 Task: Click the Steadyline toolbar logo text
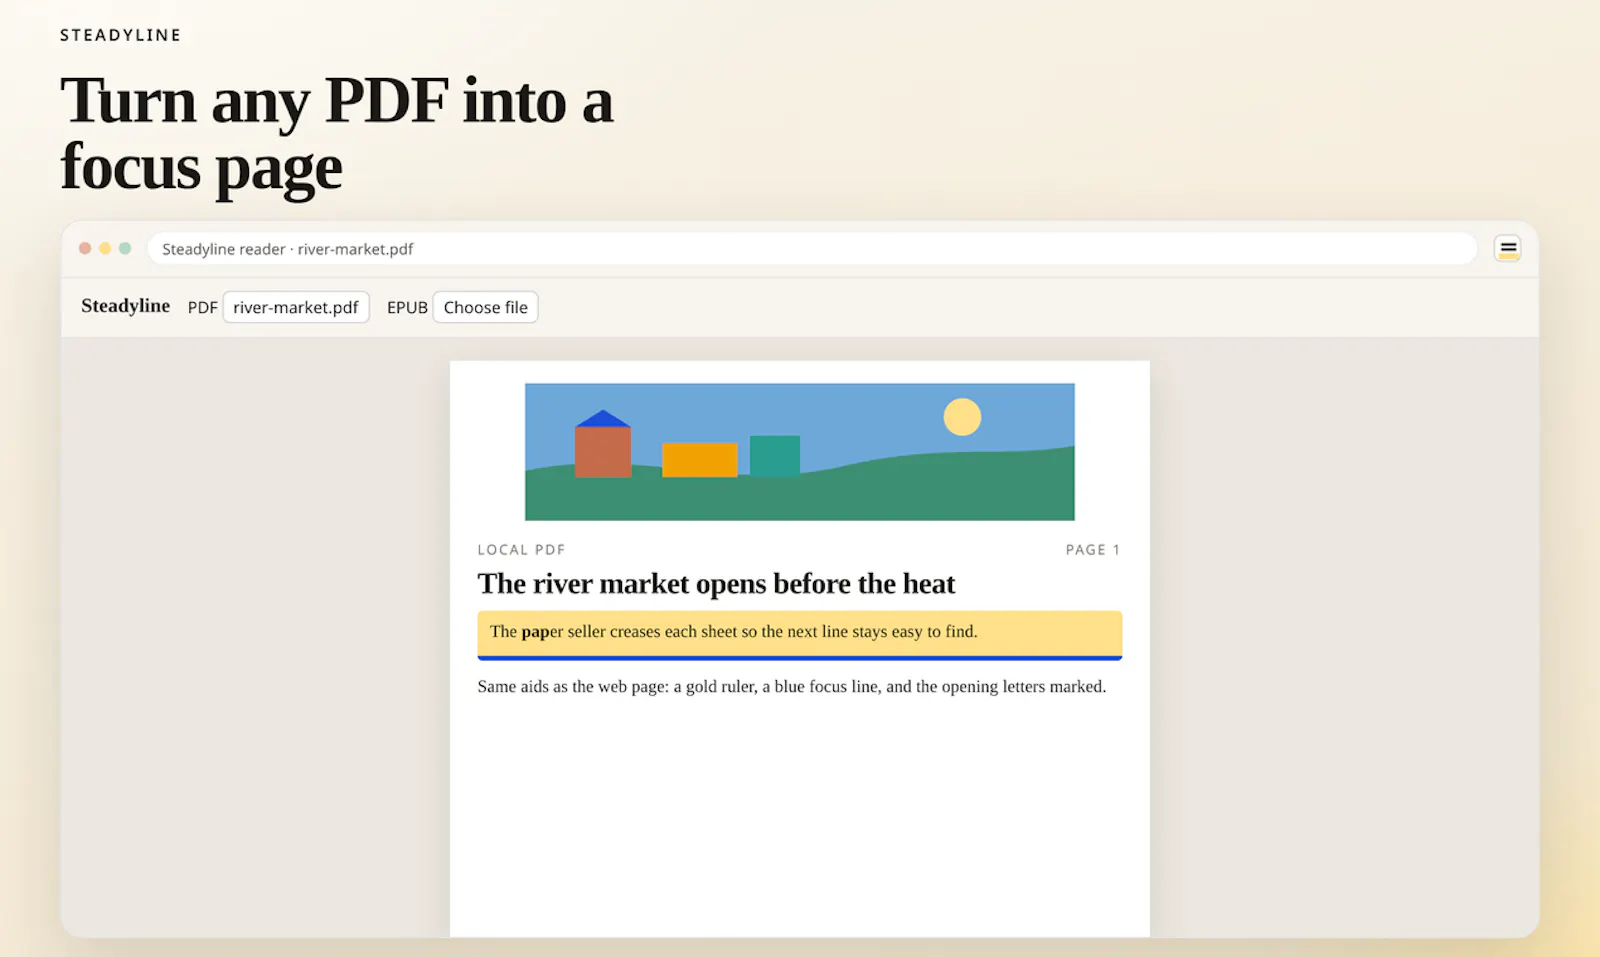pos(125,306)
